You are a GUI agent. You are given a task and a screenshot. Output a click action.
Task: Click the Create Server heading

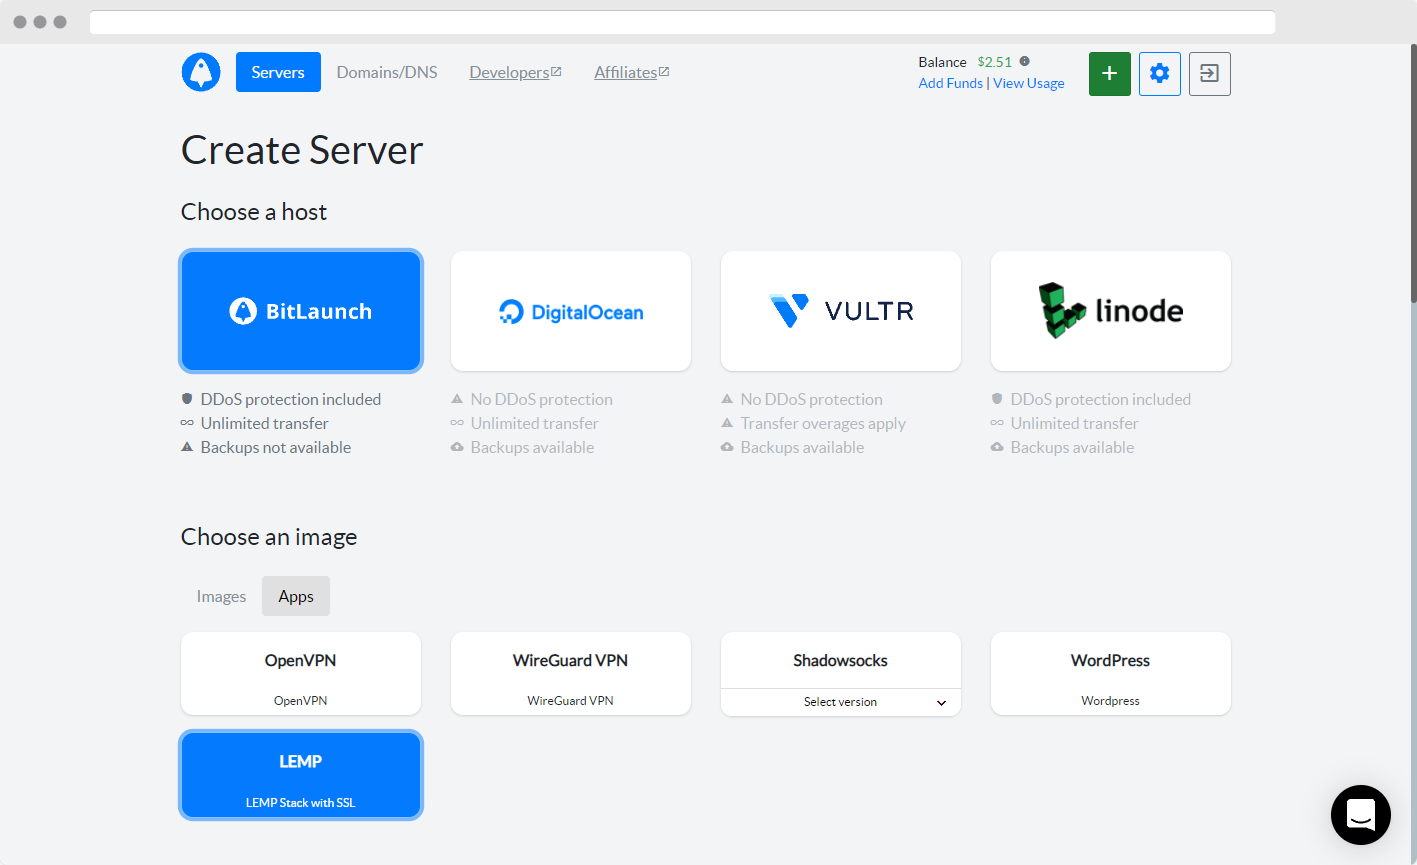302,150
